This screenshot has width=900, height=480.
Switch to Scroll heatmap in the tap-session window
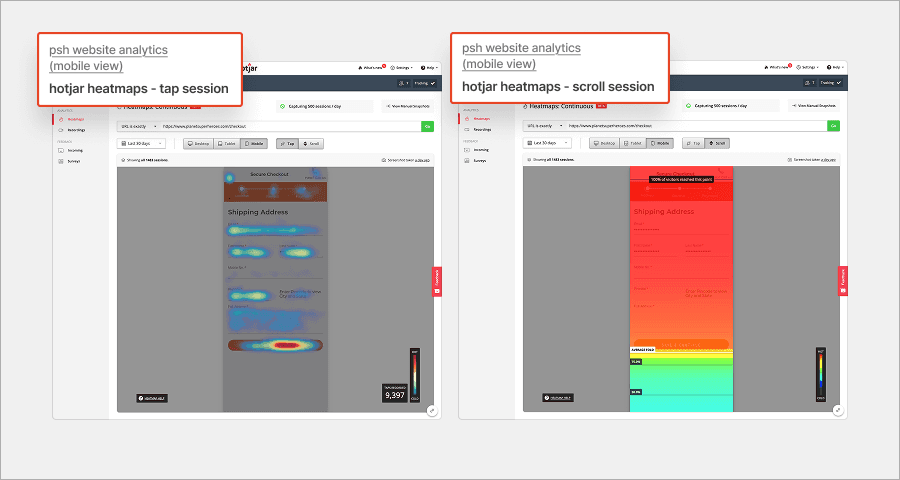tap(311, 144)
